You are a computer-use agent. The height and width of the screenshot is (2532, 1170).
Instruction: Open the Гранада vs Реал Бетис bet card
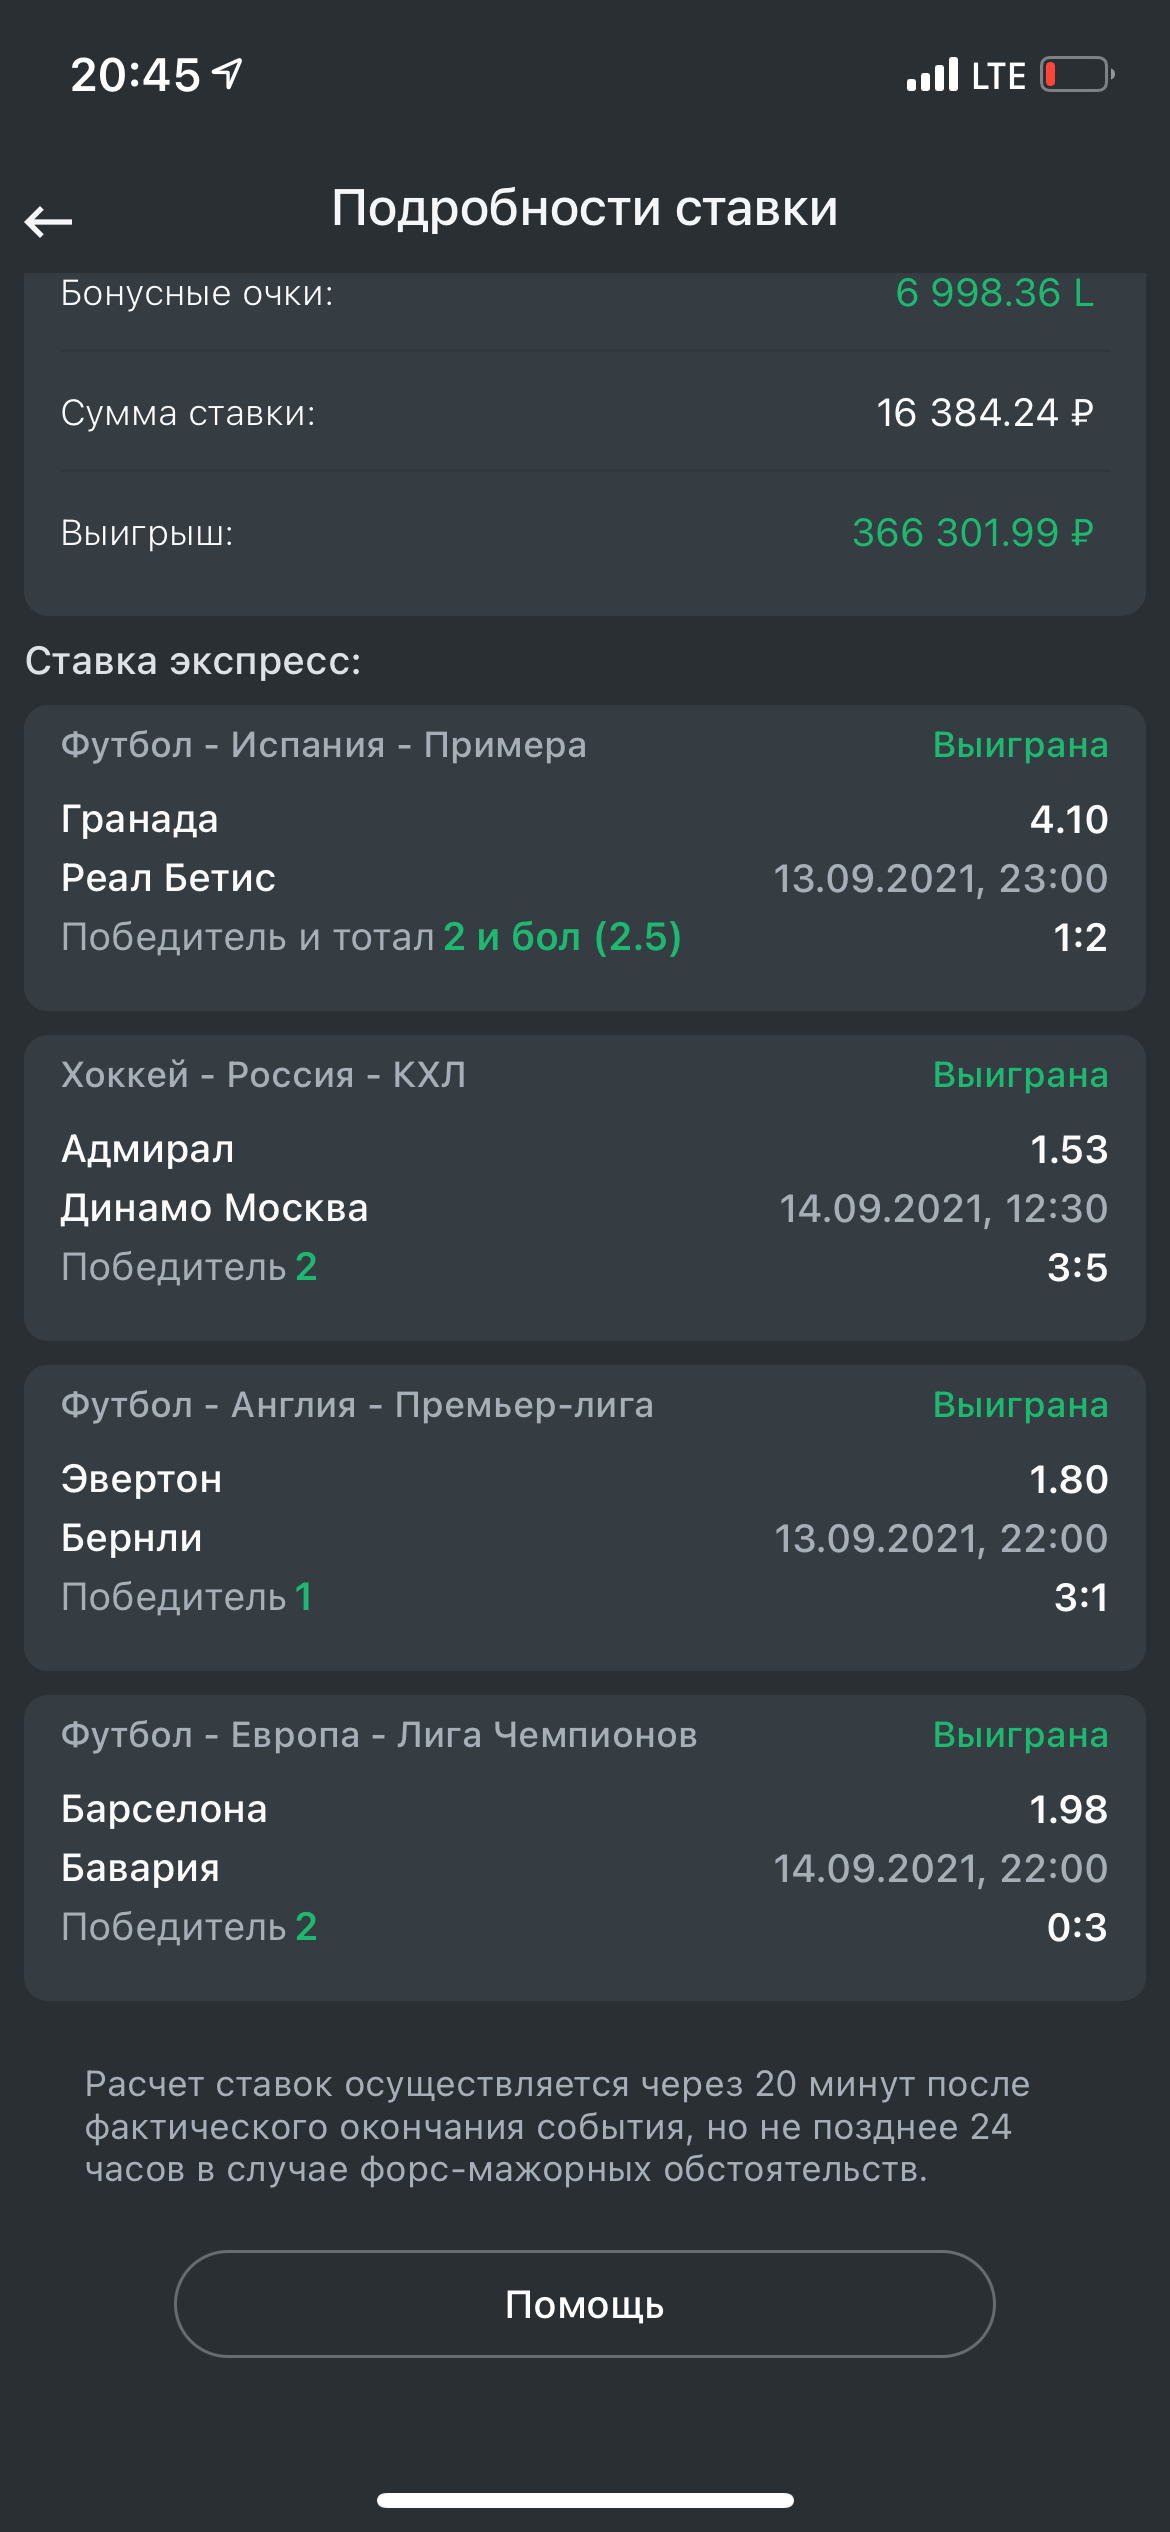coord(584,858)
